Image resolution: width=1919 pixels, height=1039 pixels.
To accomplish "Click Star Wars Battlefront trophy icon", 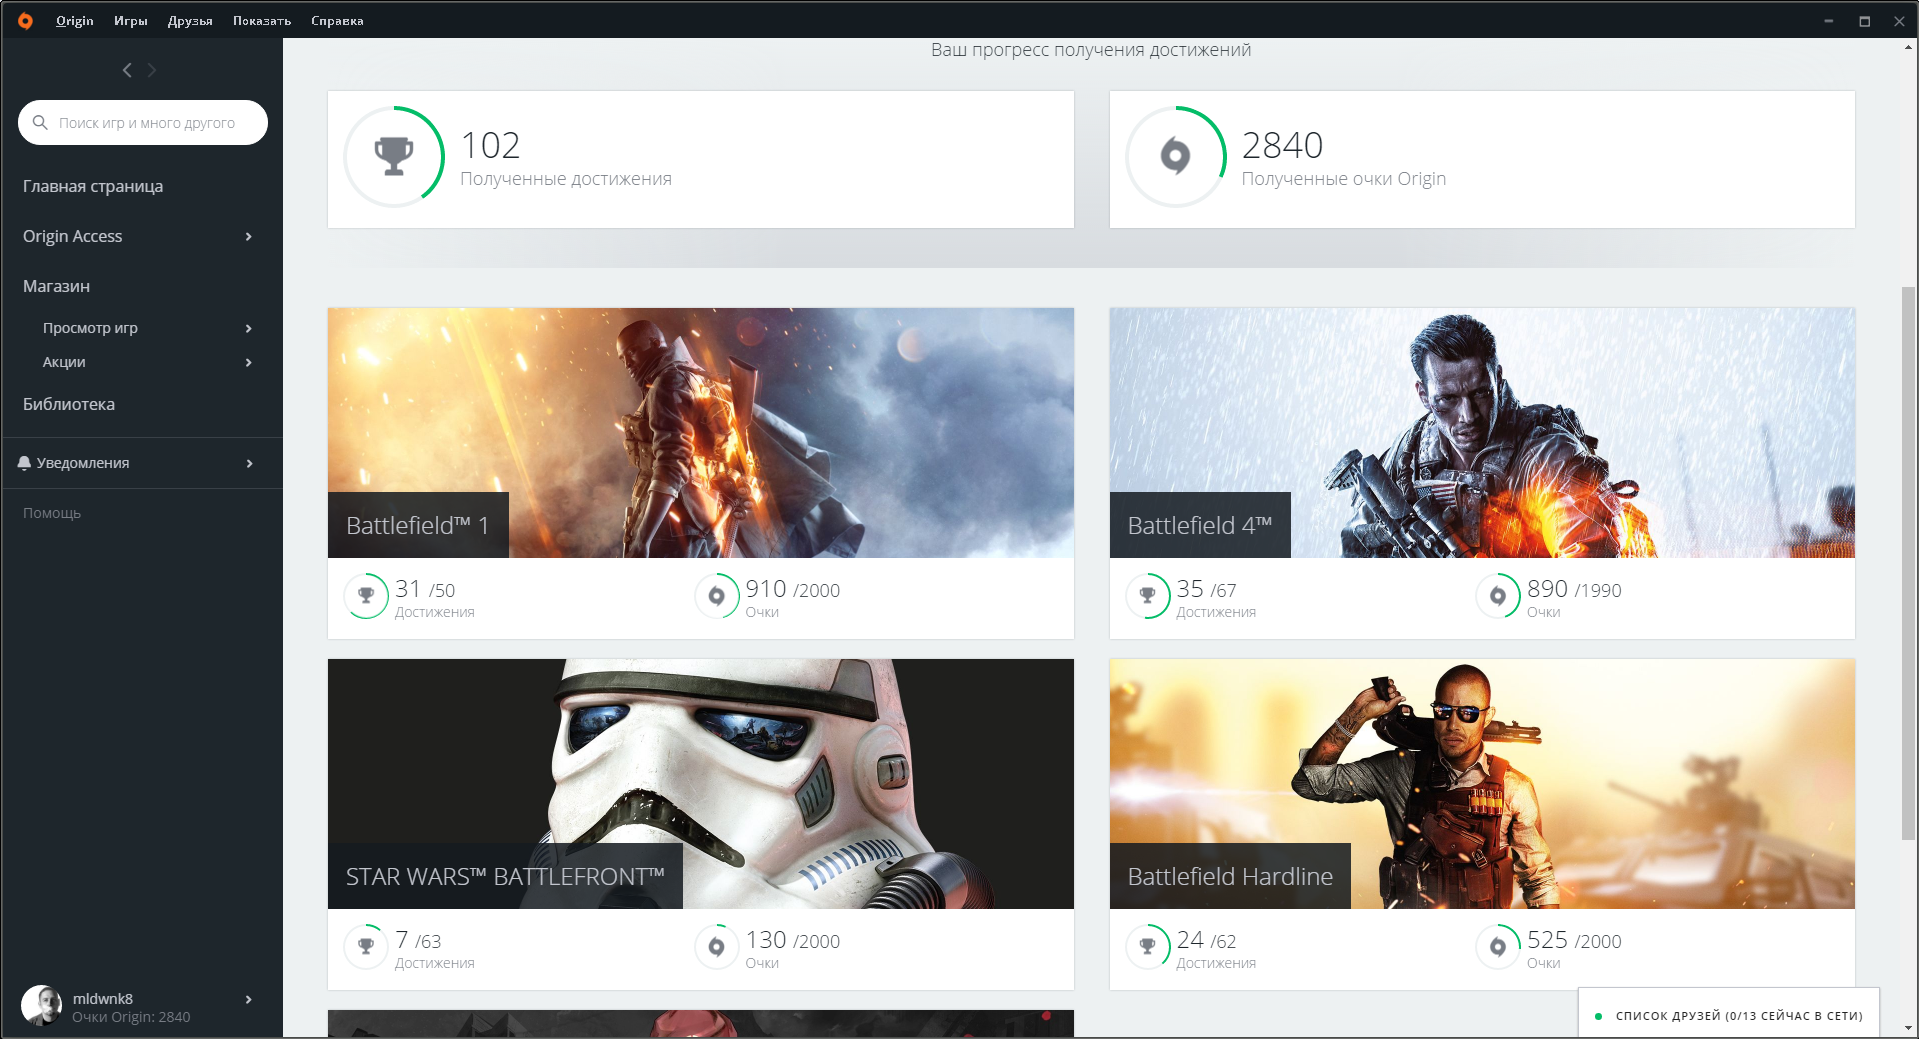I will (x=366, y=947).
